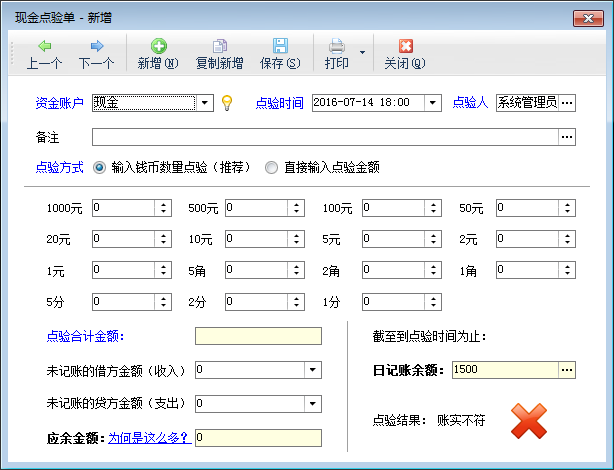
Task: Expand the 点验时间 date-time dropdown
Action: (x=432, y=103)
